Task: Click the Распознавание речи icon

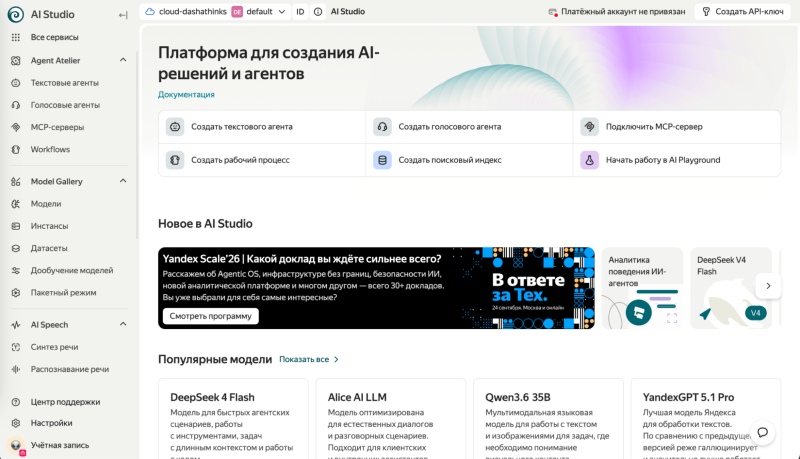Action: pyautogui.click(x=16, y=369)
